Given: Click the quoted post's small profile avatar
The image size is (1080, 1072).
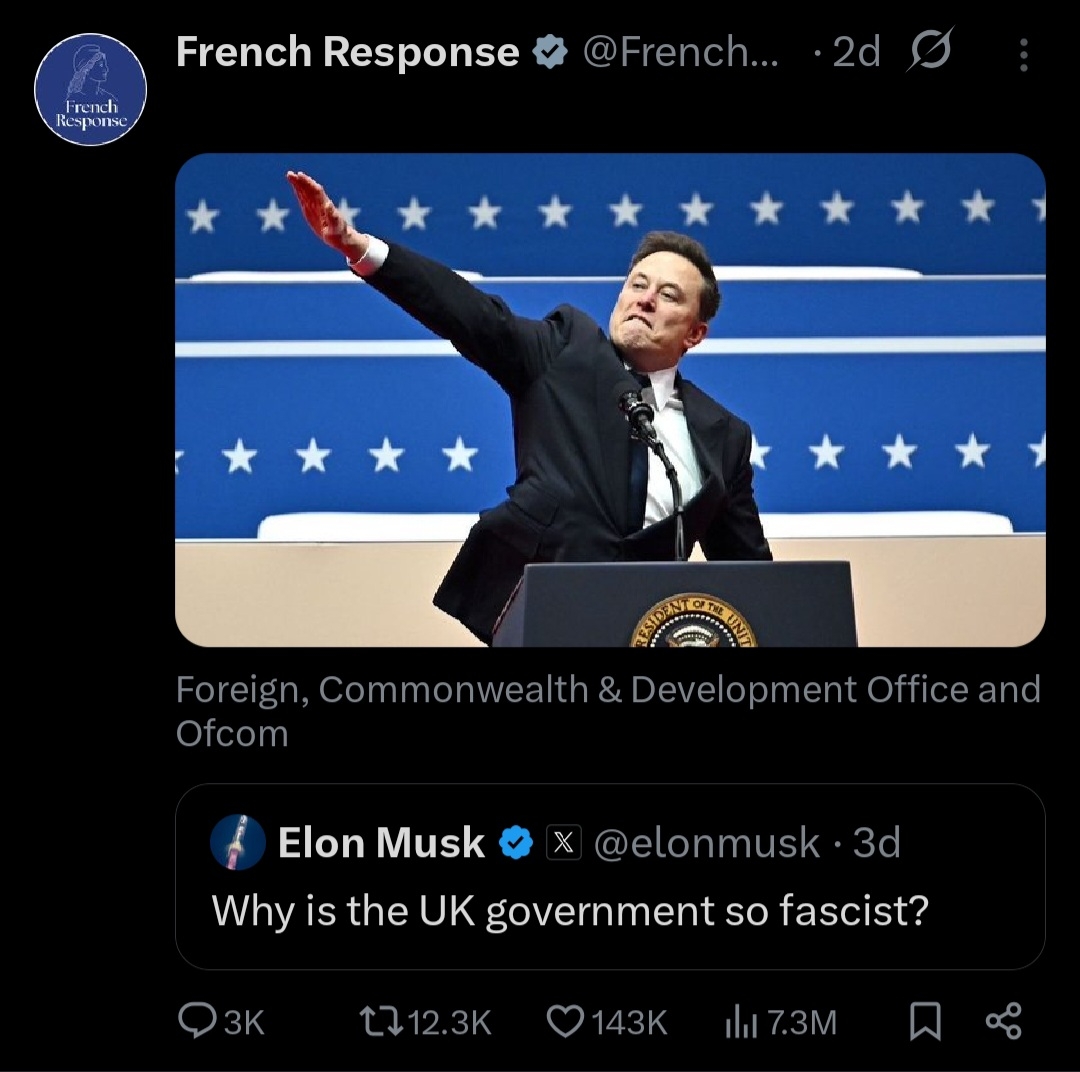Looking at the screenshot, I should 238,843.
